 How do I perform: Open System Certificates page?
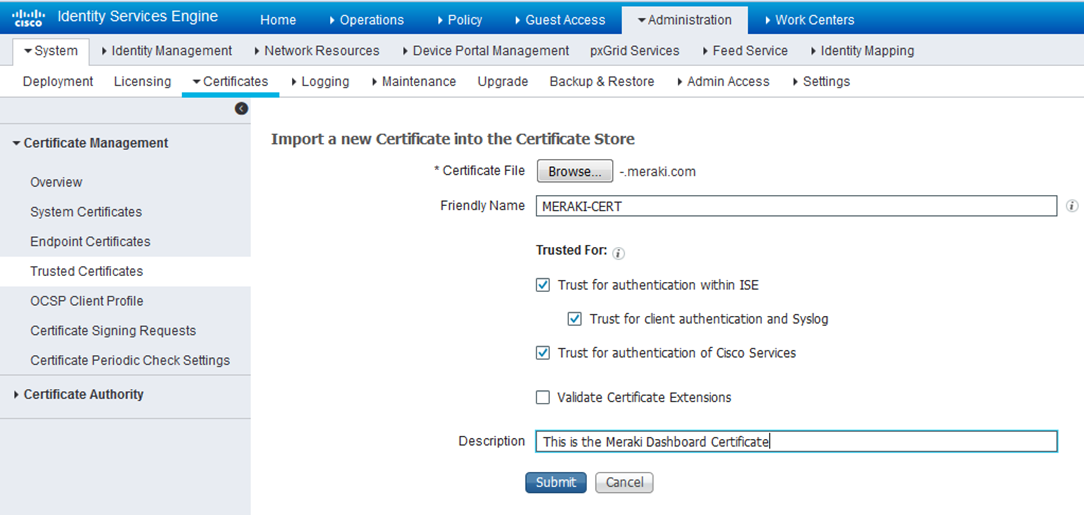(x=86, y=212)
